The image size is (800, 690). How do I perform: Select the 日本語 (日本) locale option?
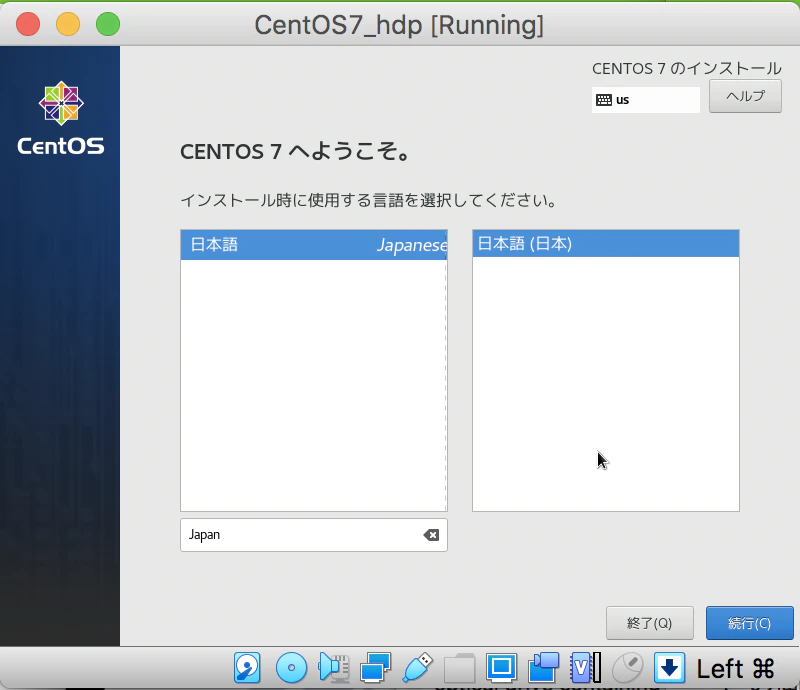[x=604, y=242]
